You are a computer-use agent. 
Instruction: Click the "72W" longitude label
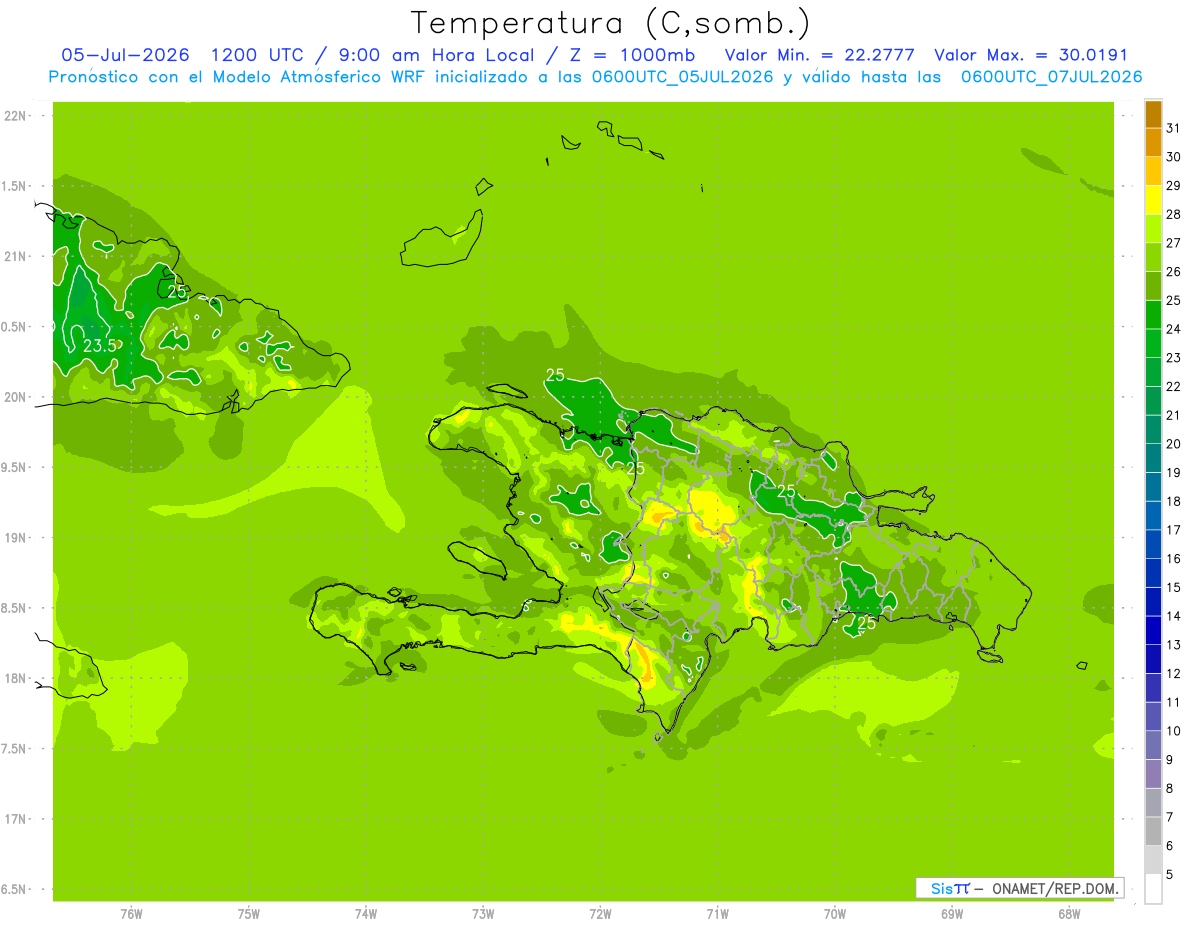coord(600,914)
